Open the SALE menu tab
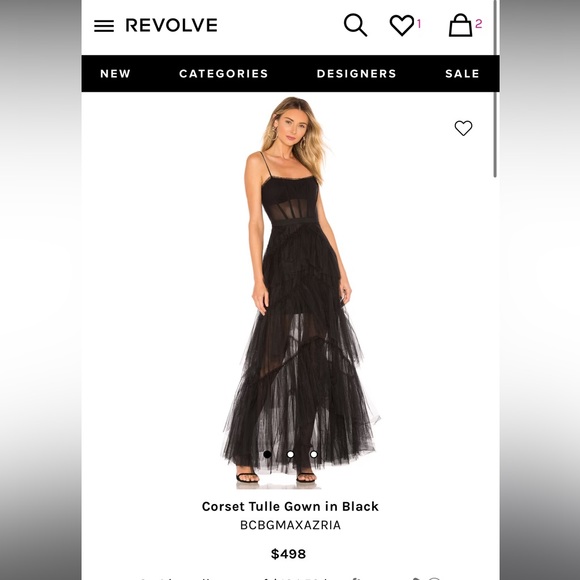 click(x=462, y=74)
